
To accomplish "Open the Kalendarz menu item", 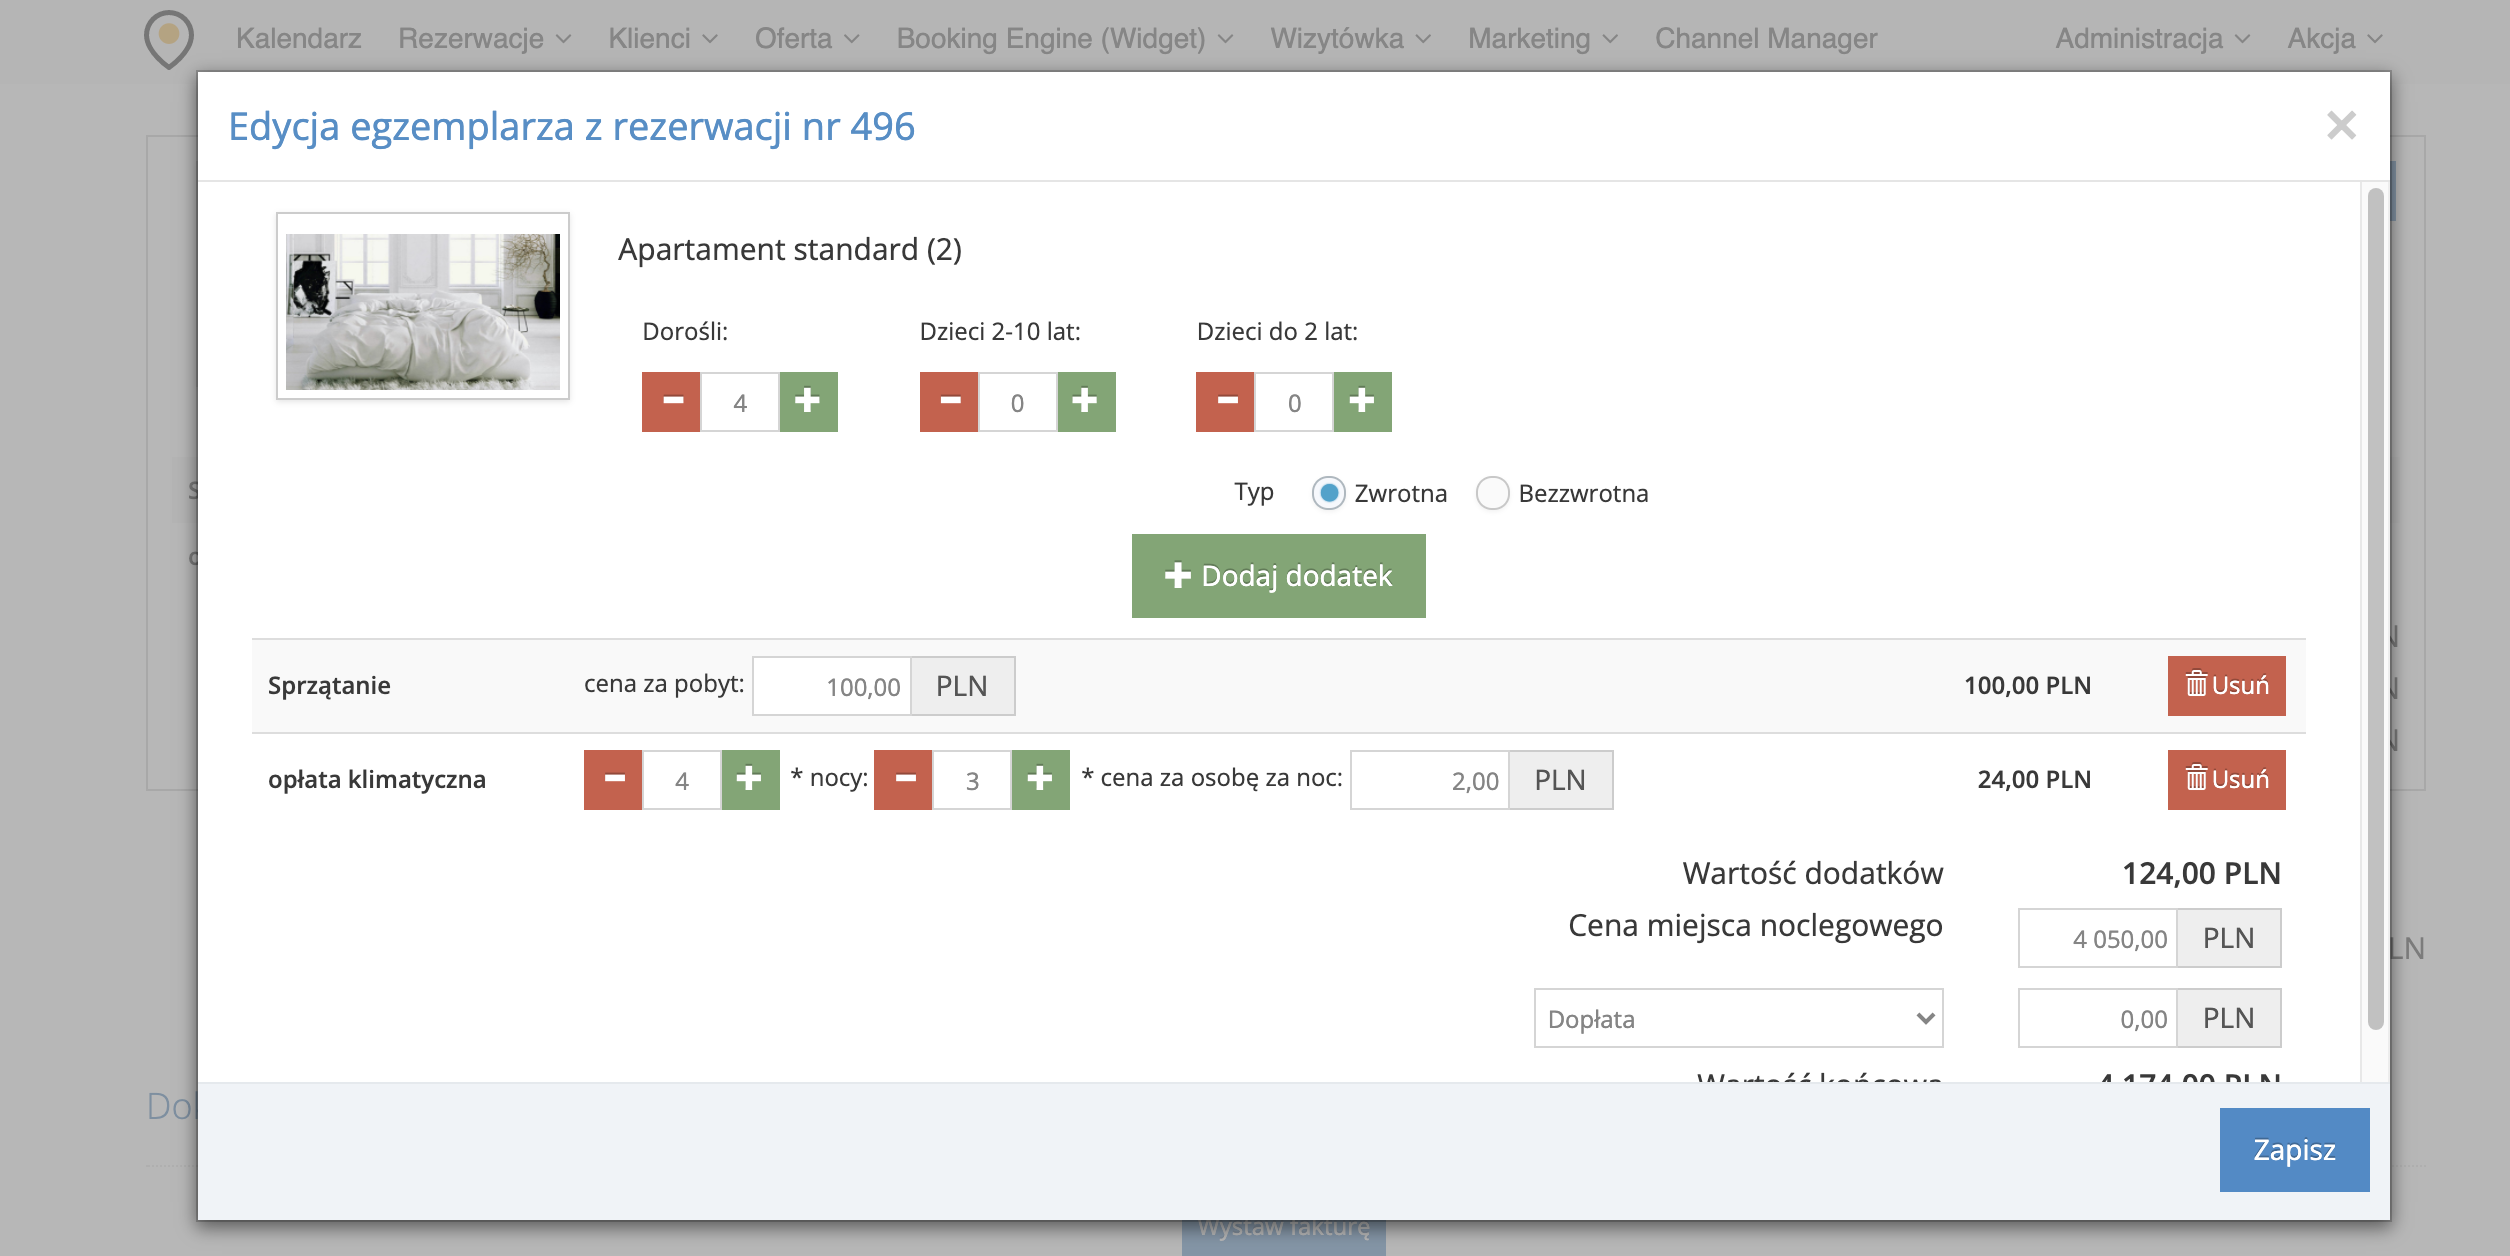I will (298, 38).
